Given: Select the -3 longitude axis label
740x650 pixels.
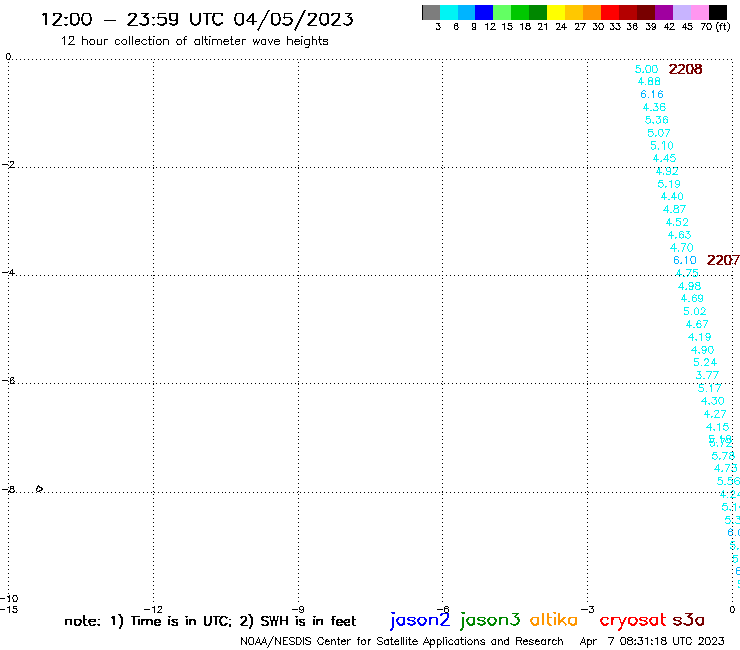Looking at the screenshot, I should click(588, 609).
